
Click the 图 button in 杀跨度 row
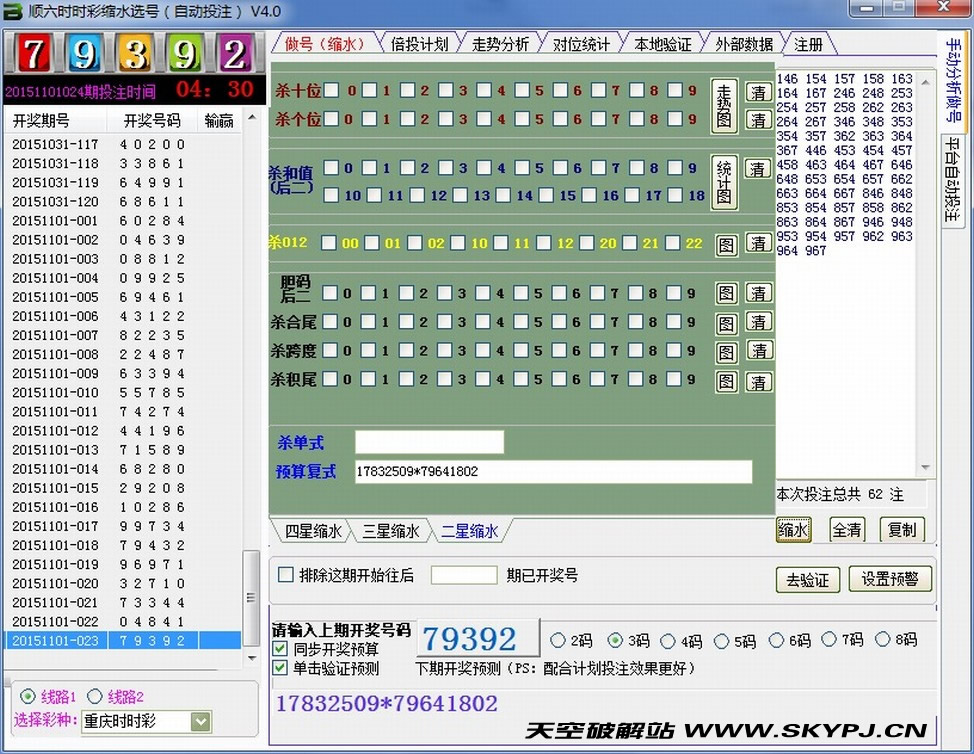click(x=726, y=352)
